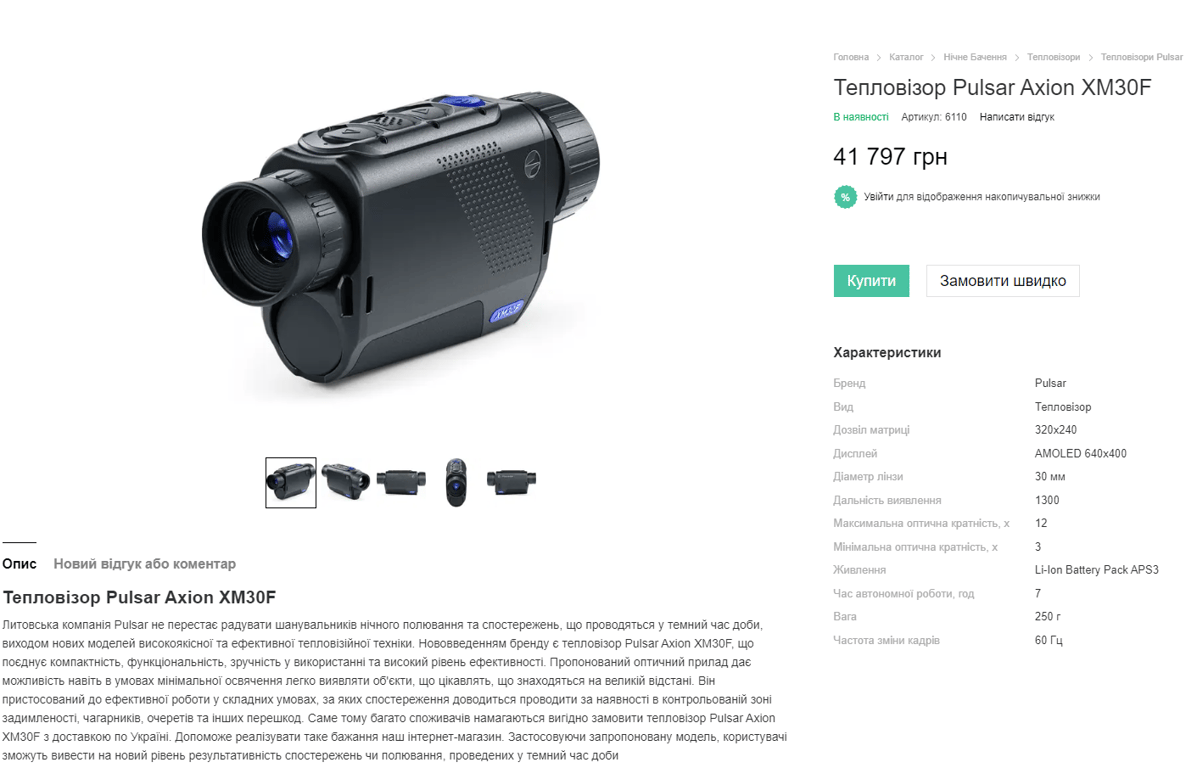Select the first product thumbnail
The width and height of the screenshot is (1197, 768).
coord(291,482)
